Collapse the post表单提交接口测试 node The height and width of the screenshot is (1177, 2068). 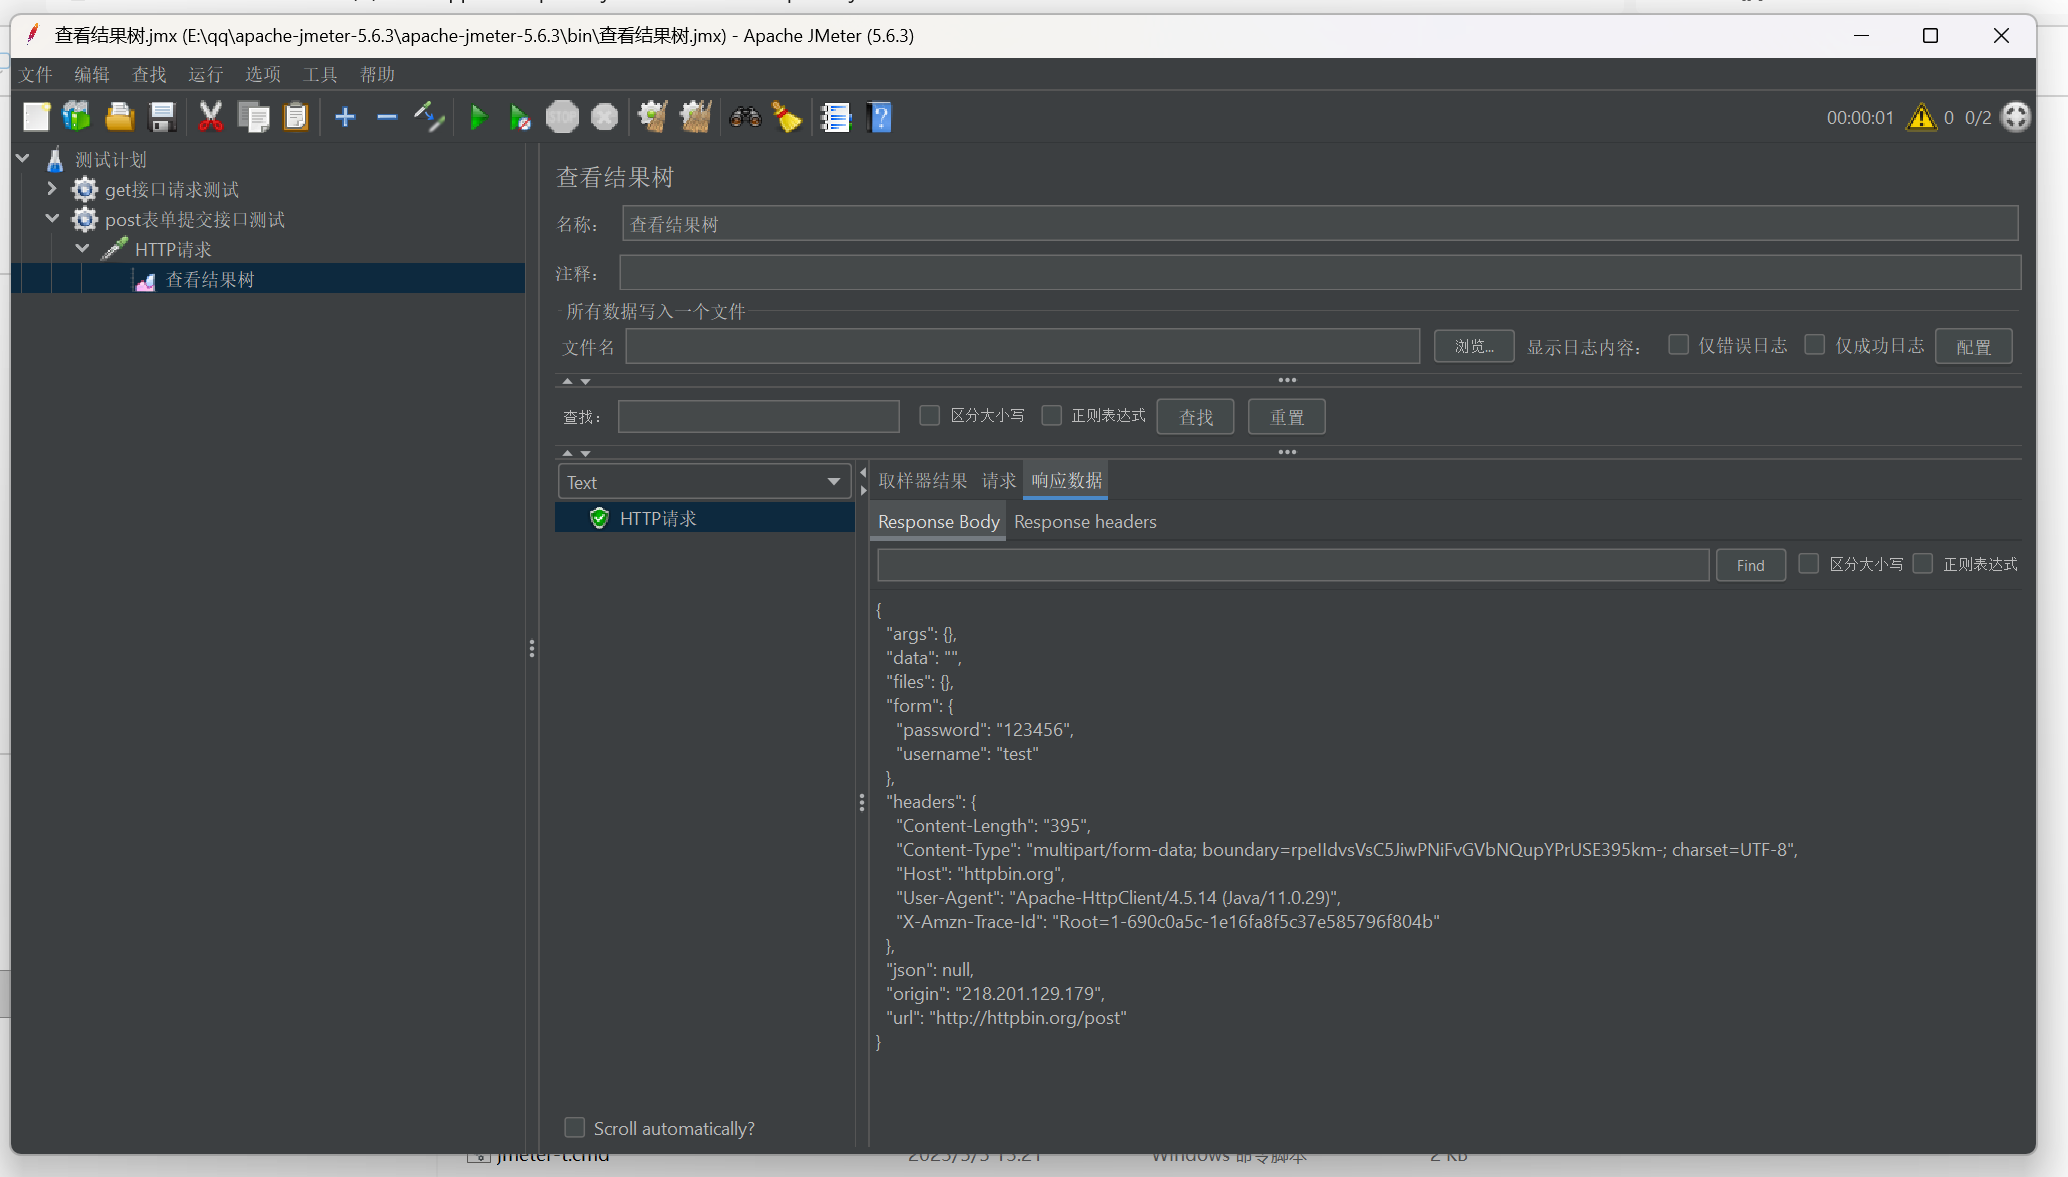click(x=52, y=219)
